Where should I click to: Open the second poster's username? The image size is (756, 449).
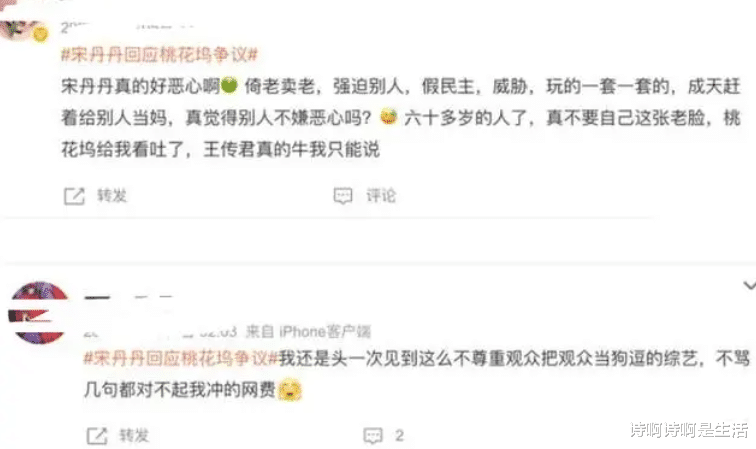(x=128, y=298)
